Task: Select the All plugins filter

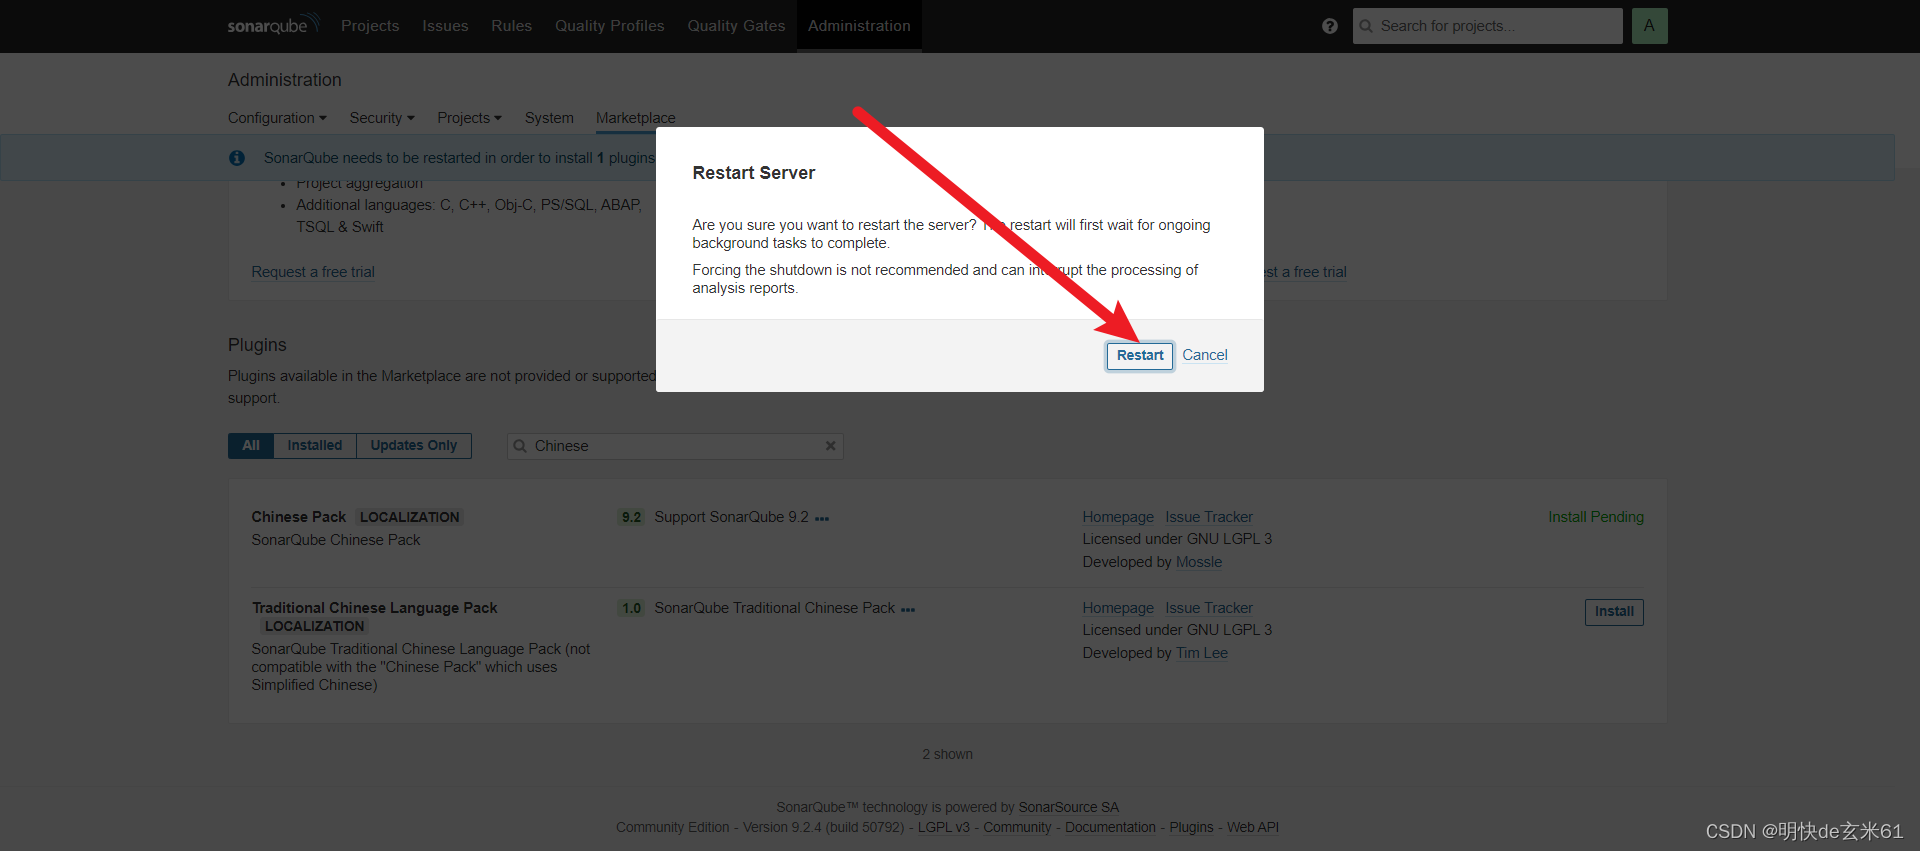Action: [251, 446]
